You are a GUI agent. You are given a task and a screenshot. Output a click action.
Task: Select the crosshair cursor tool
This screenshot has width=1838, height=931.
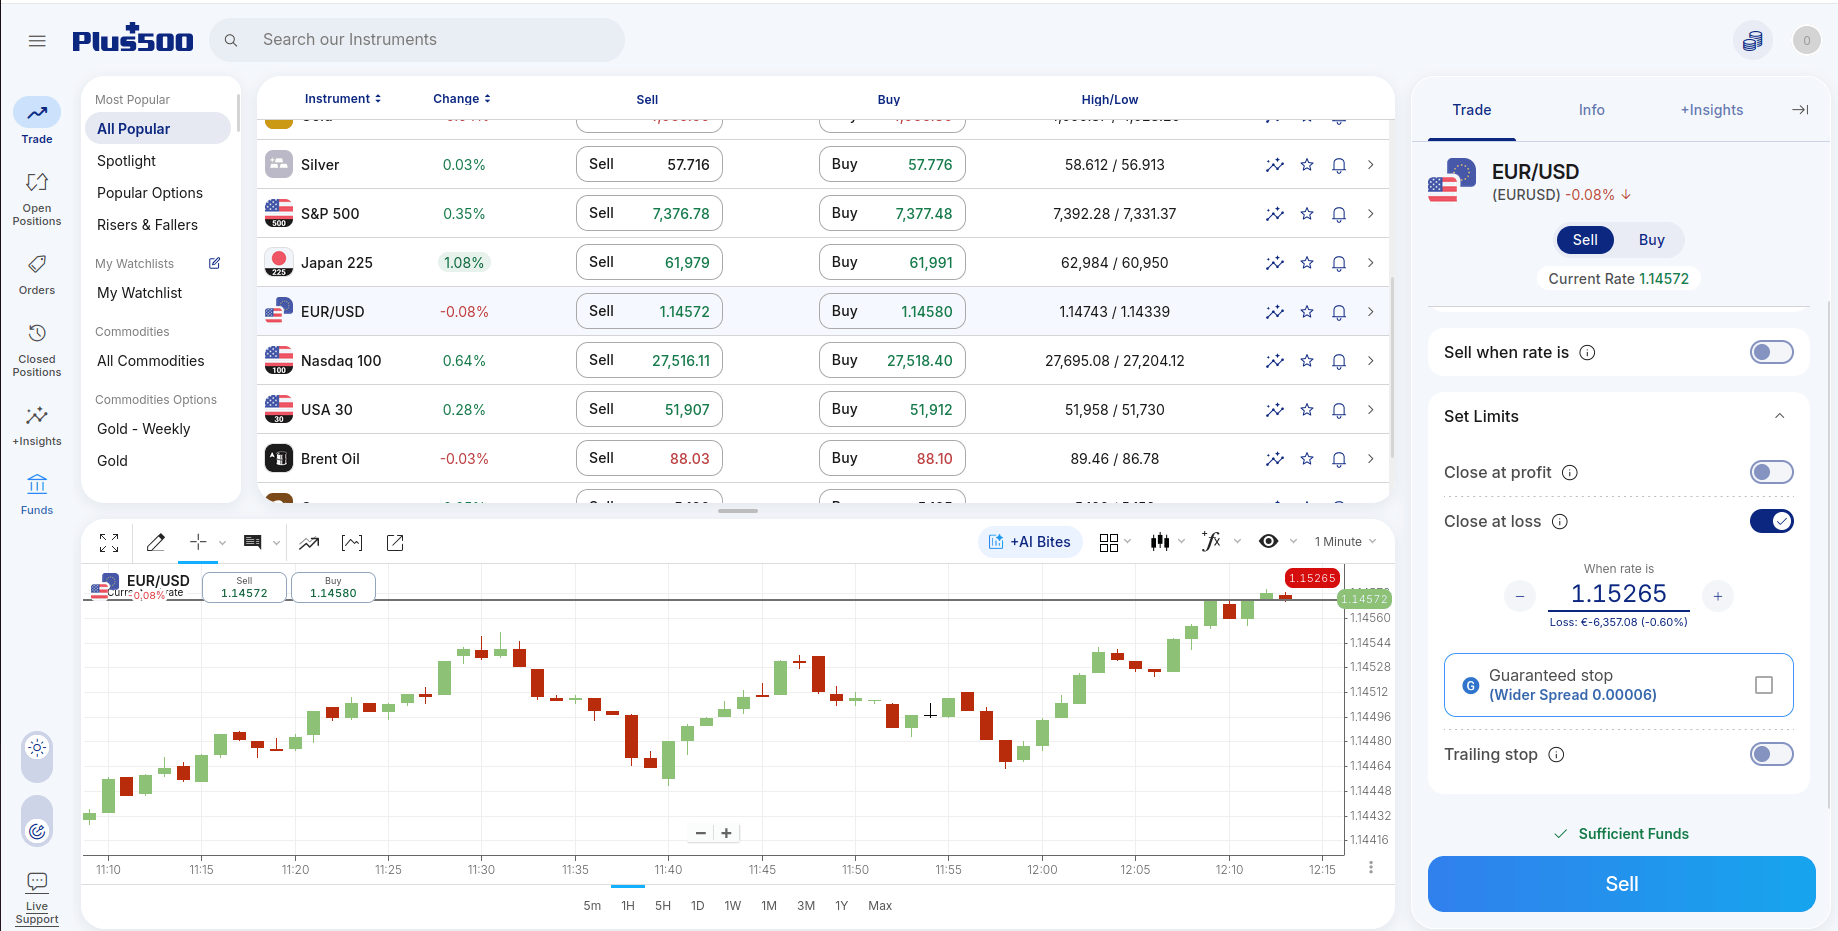coord(198,541)
